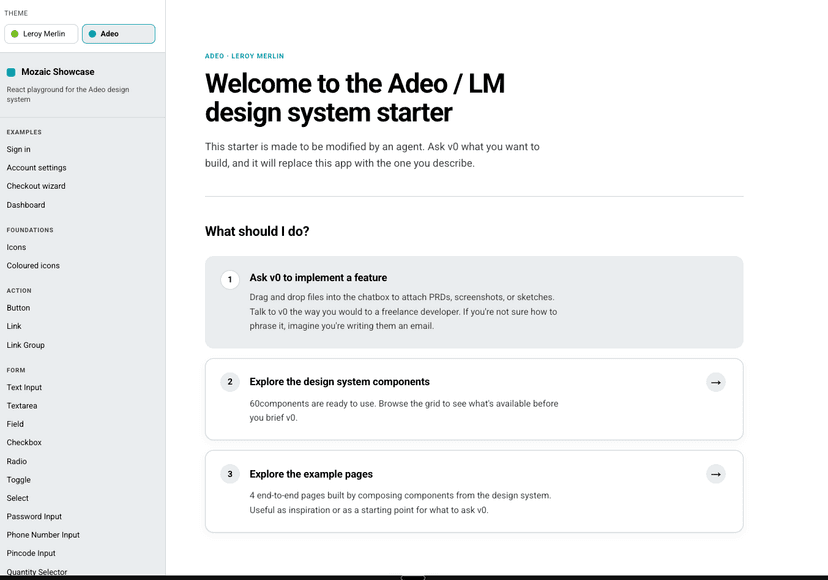
Task: Click arrow icon on Explore the example pages
Action: 716,474
